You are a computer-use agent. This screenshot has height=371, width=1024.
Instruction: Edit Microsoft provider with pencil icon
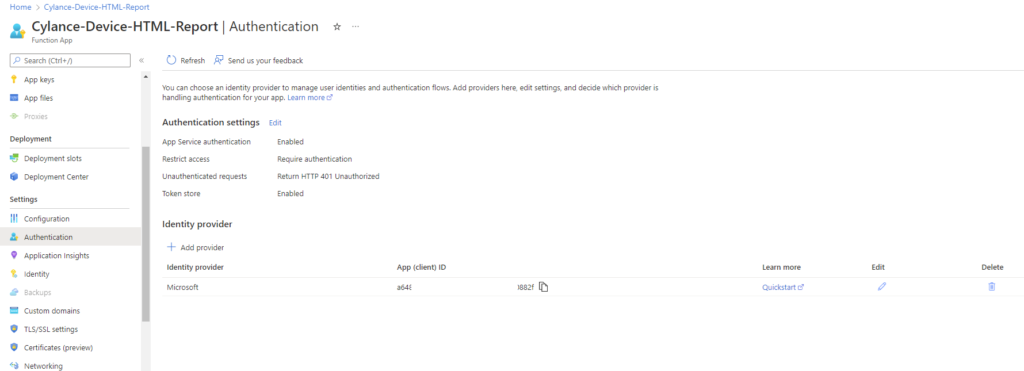pyautogui.click(x=882, y=287)
